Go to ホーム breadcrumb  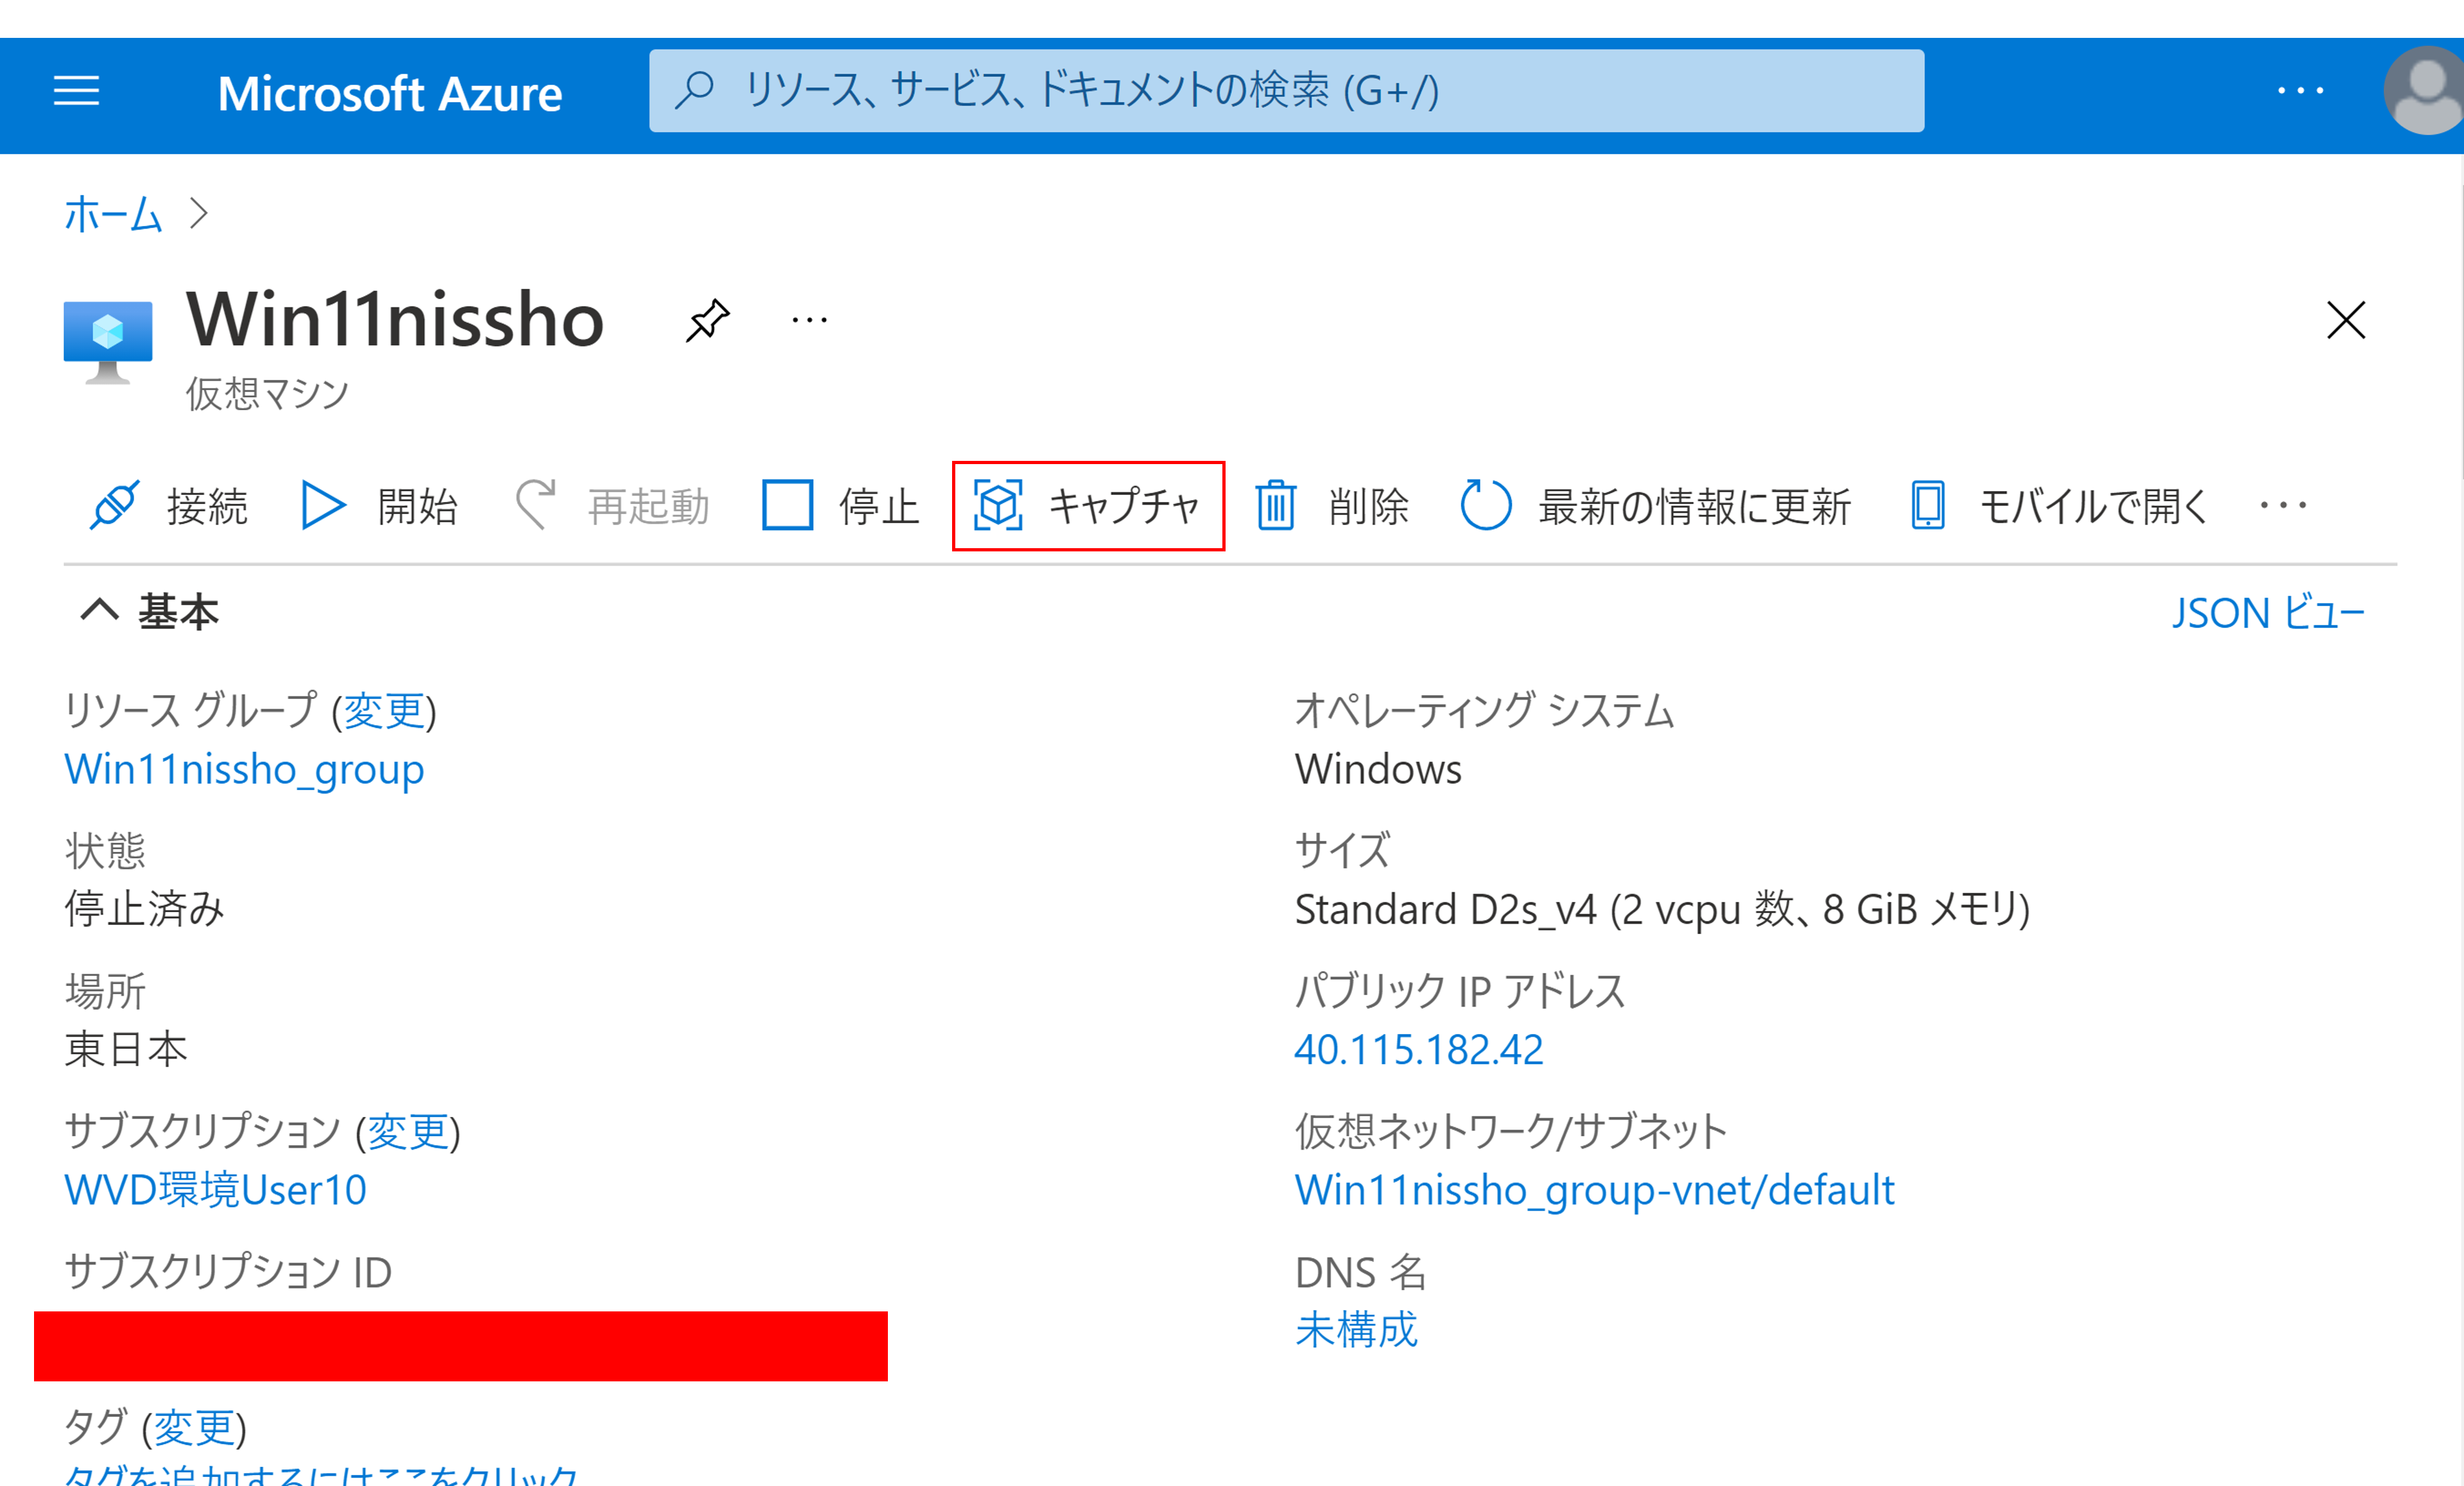coord(113,213)
